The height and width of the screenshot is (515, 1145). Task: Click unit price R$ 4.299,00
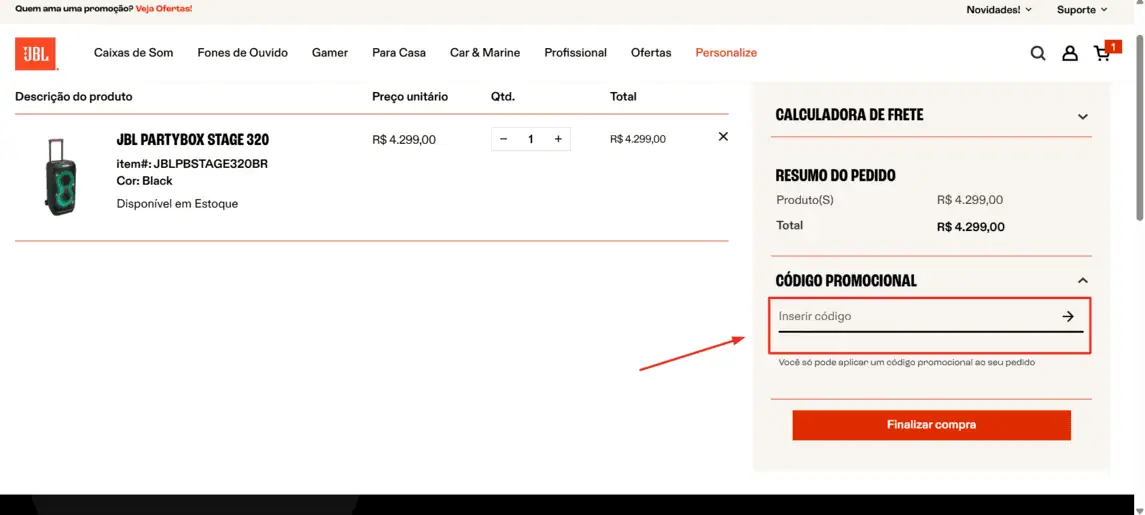tap(404, 140)
